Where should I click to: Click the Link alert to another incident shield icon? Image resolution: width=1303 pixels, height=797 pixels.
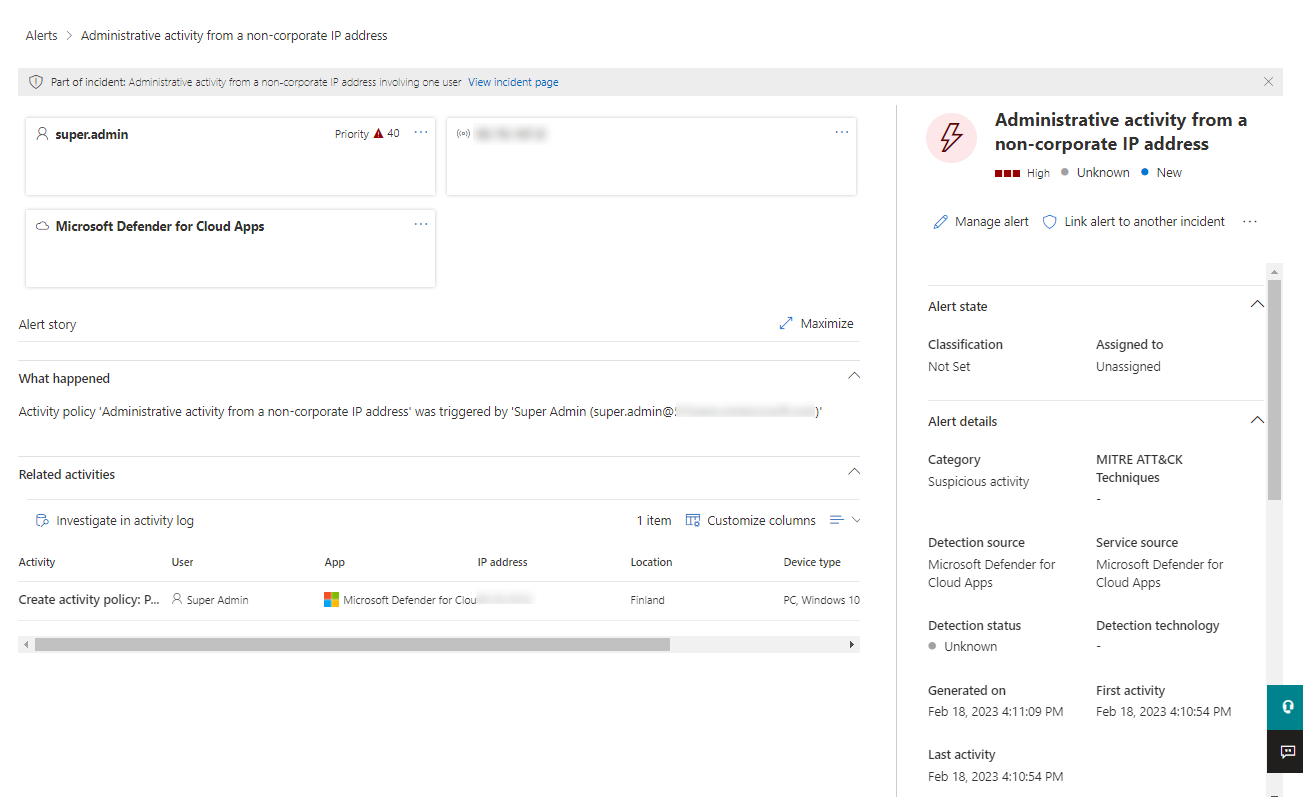(1049, 222)
